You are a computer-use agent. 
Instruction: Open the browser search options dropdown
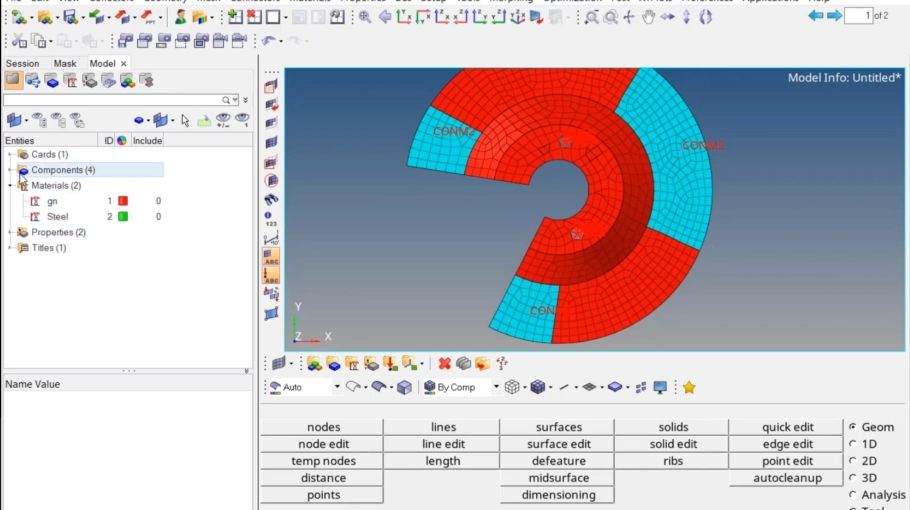pos(234,100)
